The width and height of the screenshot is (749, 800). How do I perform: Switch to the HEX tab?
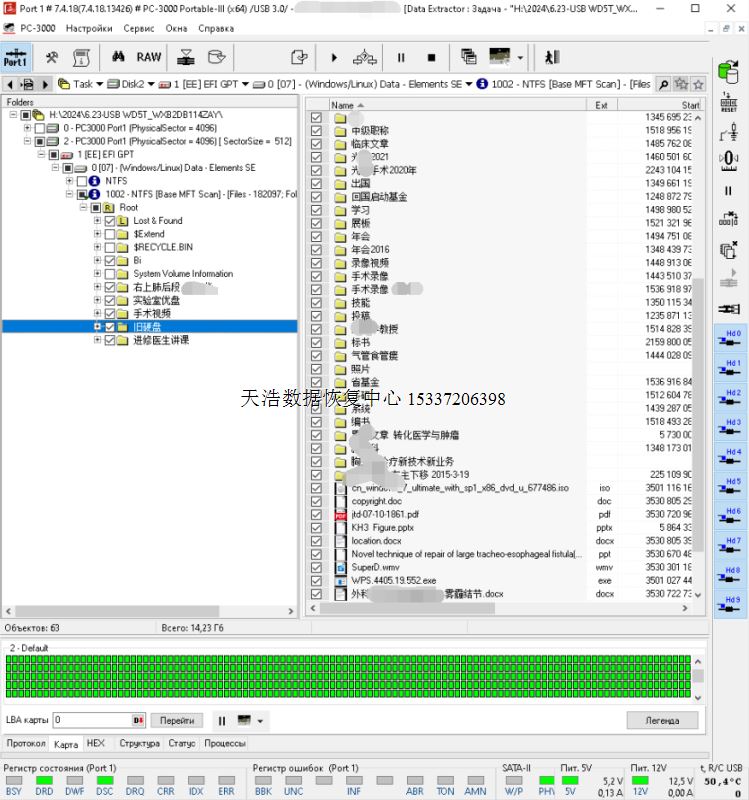(95, 744)
